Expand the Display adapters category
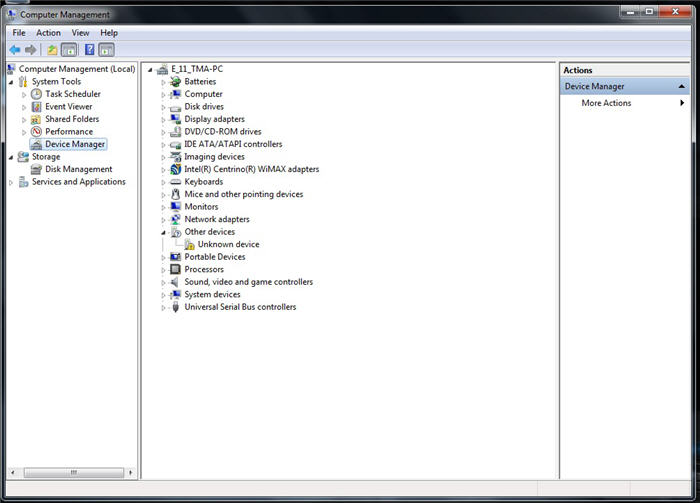 click(x=163, y=120)
